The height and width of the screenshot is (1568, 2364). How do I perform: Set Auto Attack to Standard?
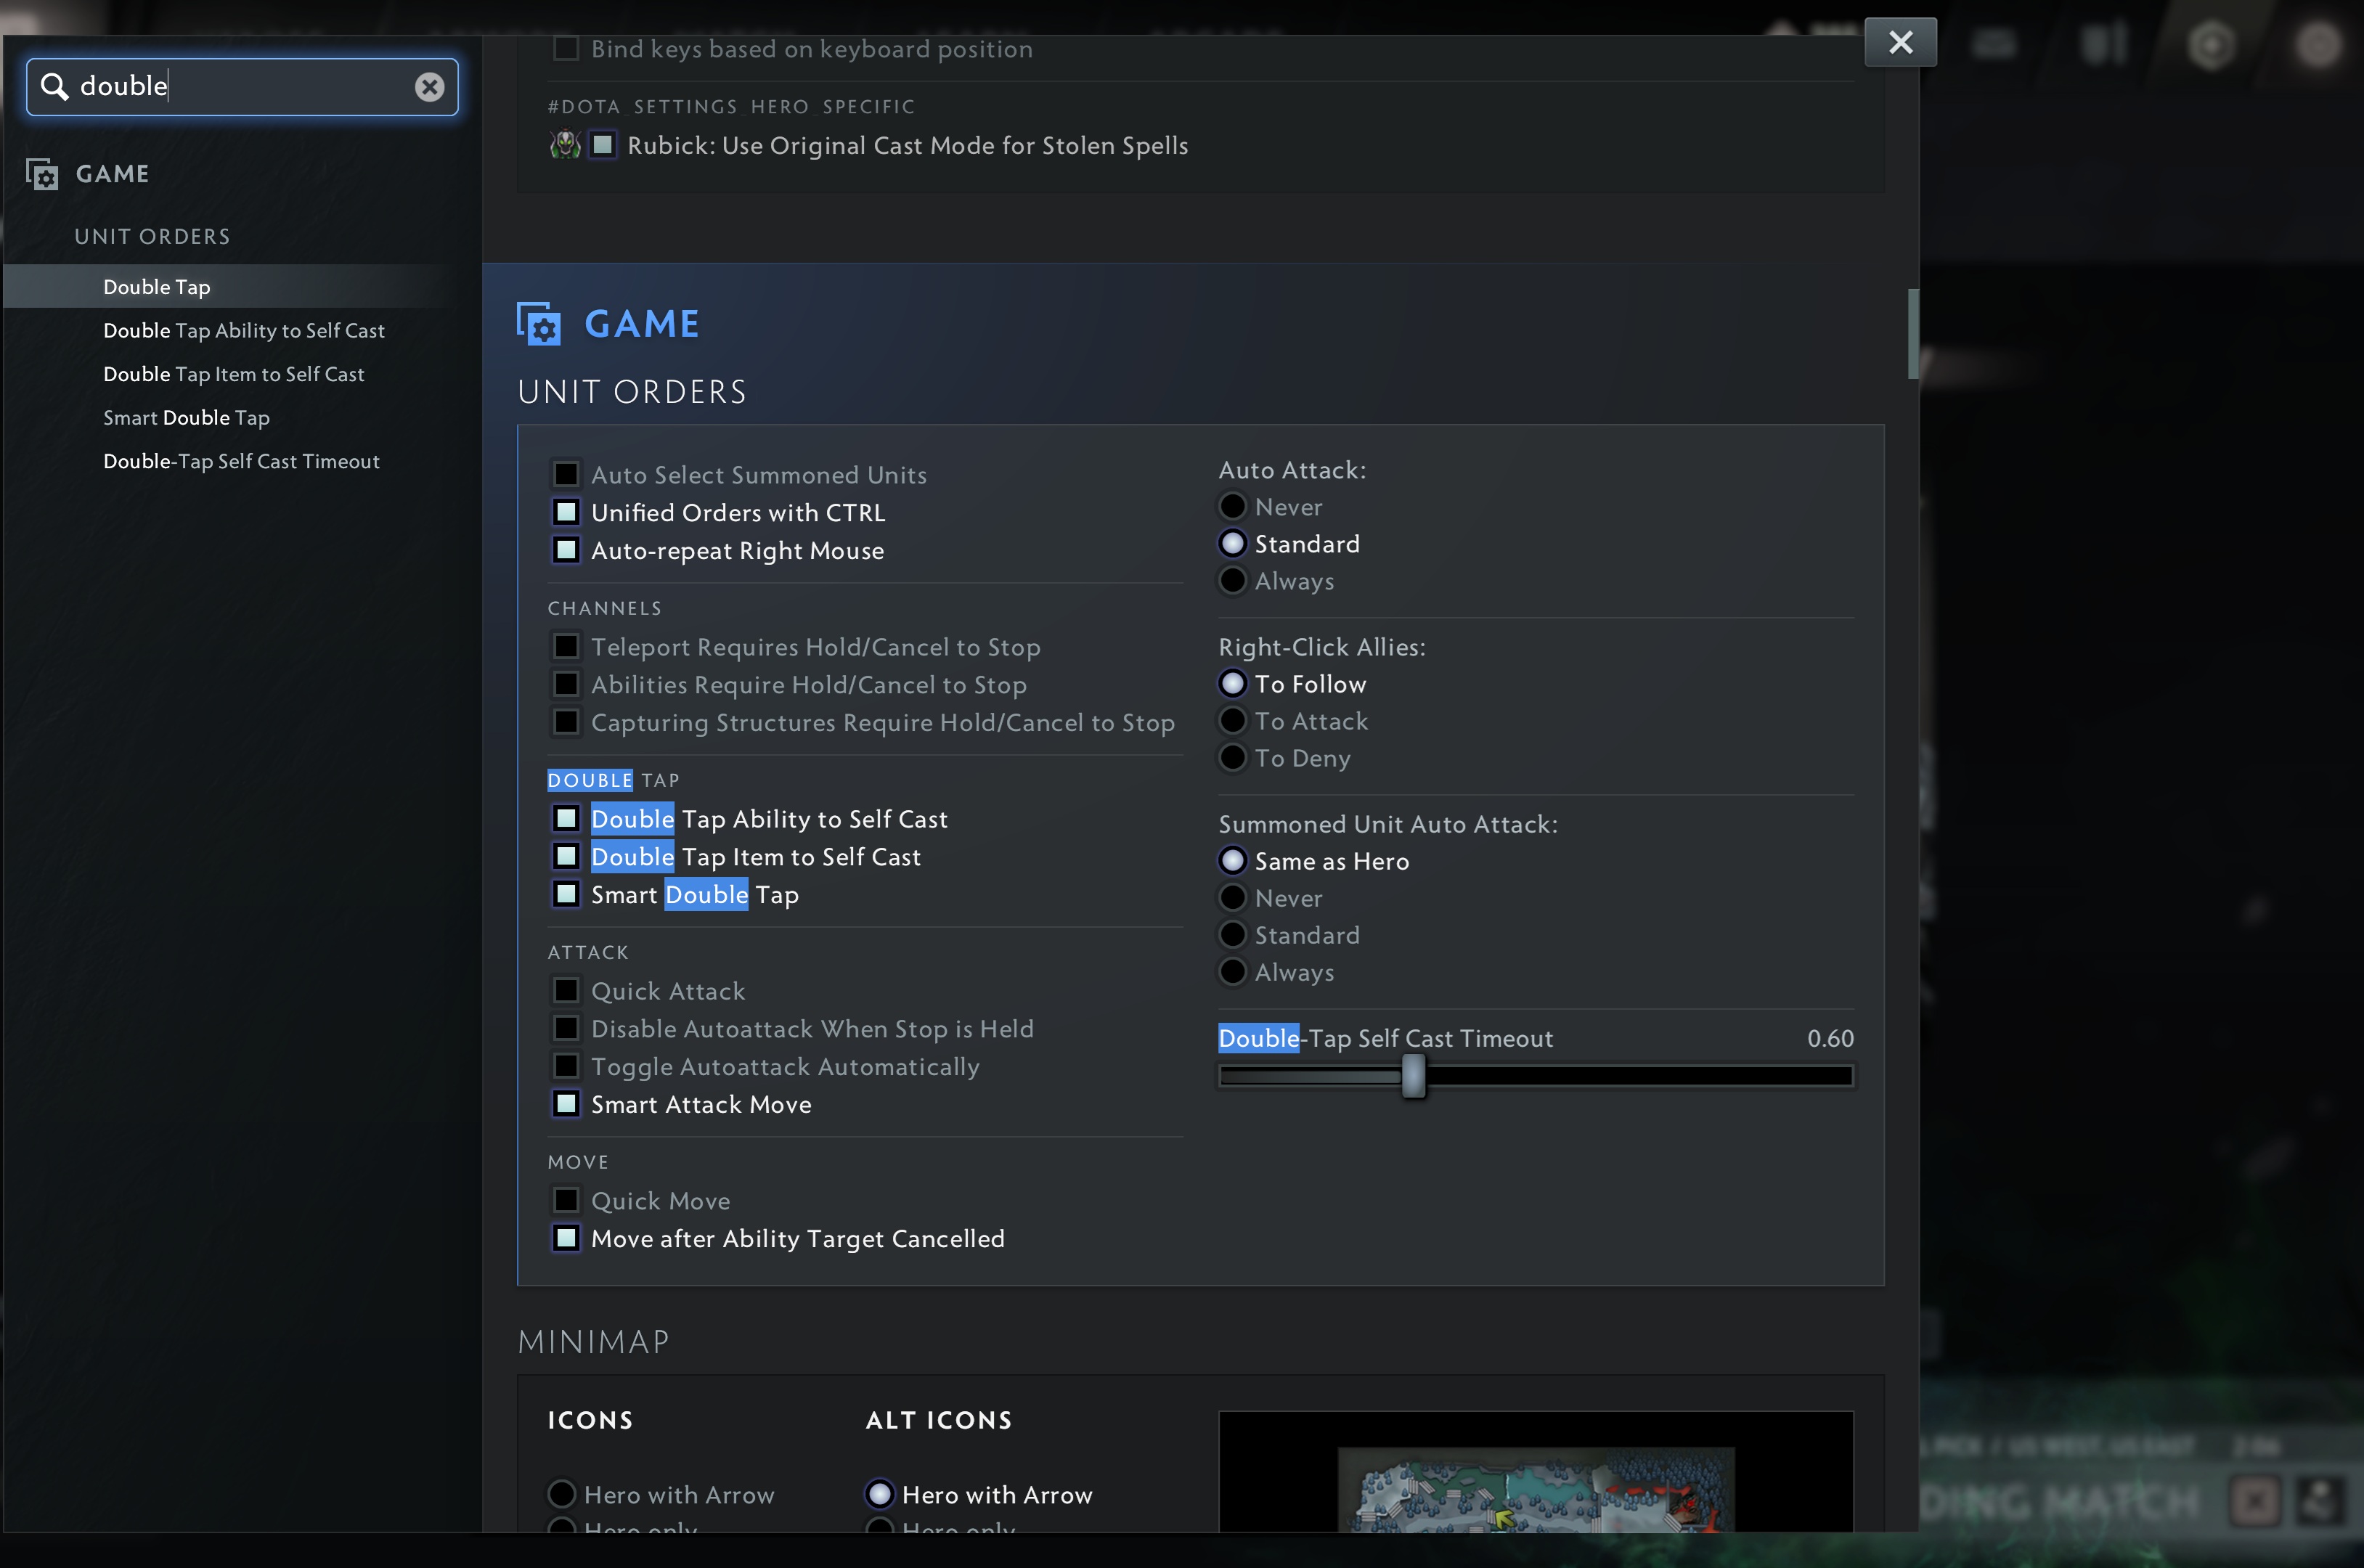tap(1233, 544)
